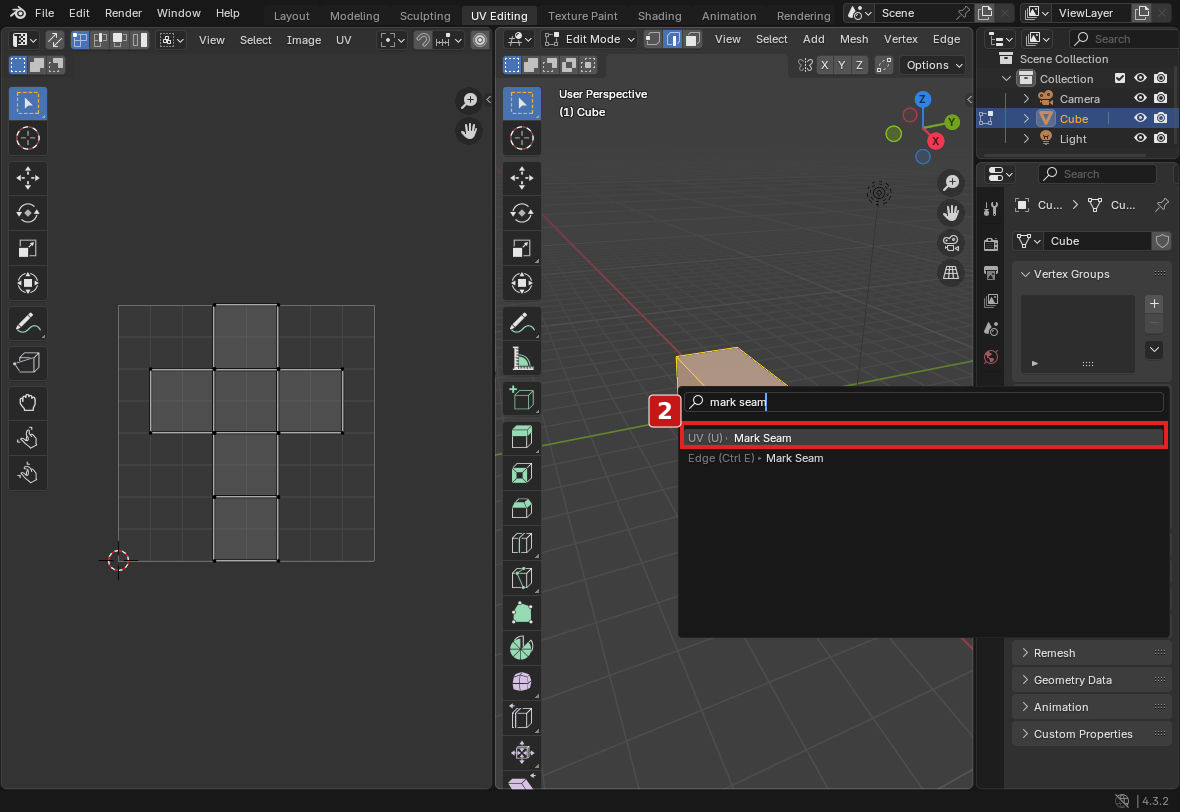This screenshot has width=1180, height=812.
Task: Activate the Inset Faces tool
Action: (x=522, y=473)
